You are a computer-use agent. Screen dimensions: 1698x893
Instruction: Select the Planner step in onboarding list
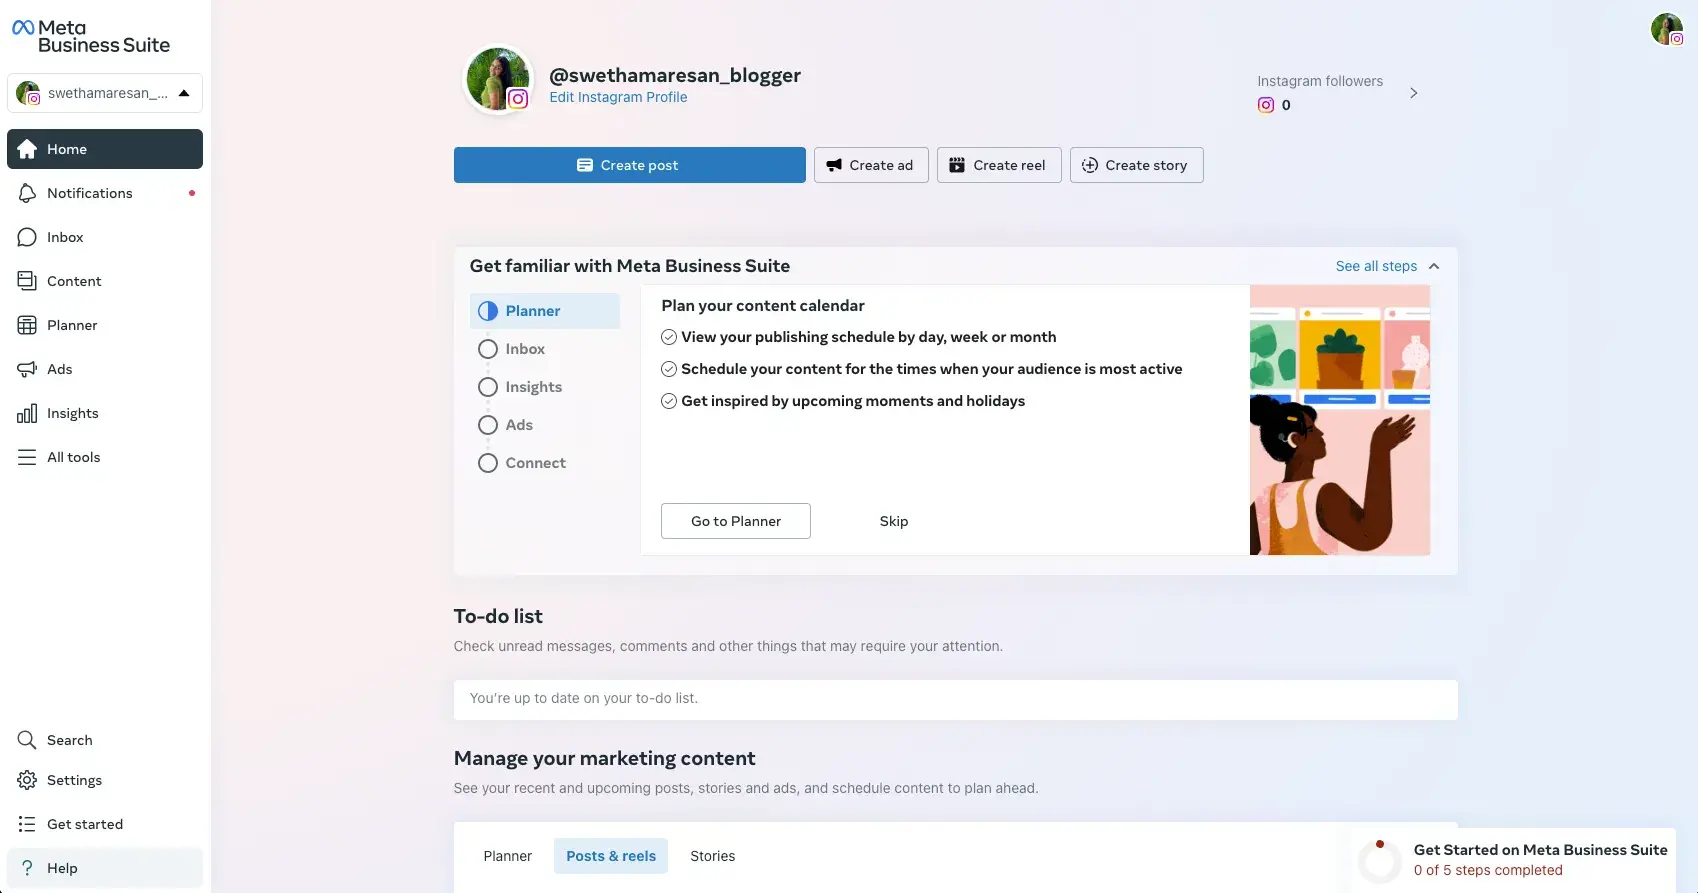coord(545,311)
